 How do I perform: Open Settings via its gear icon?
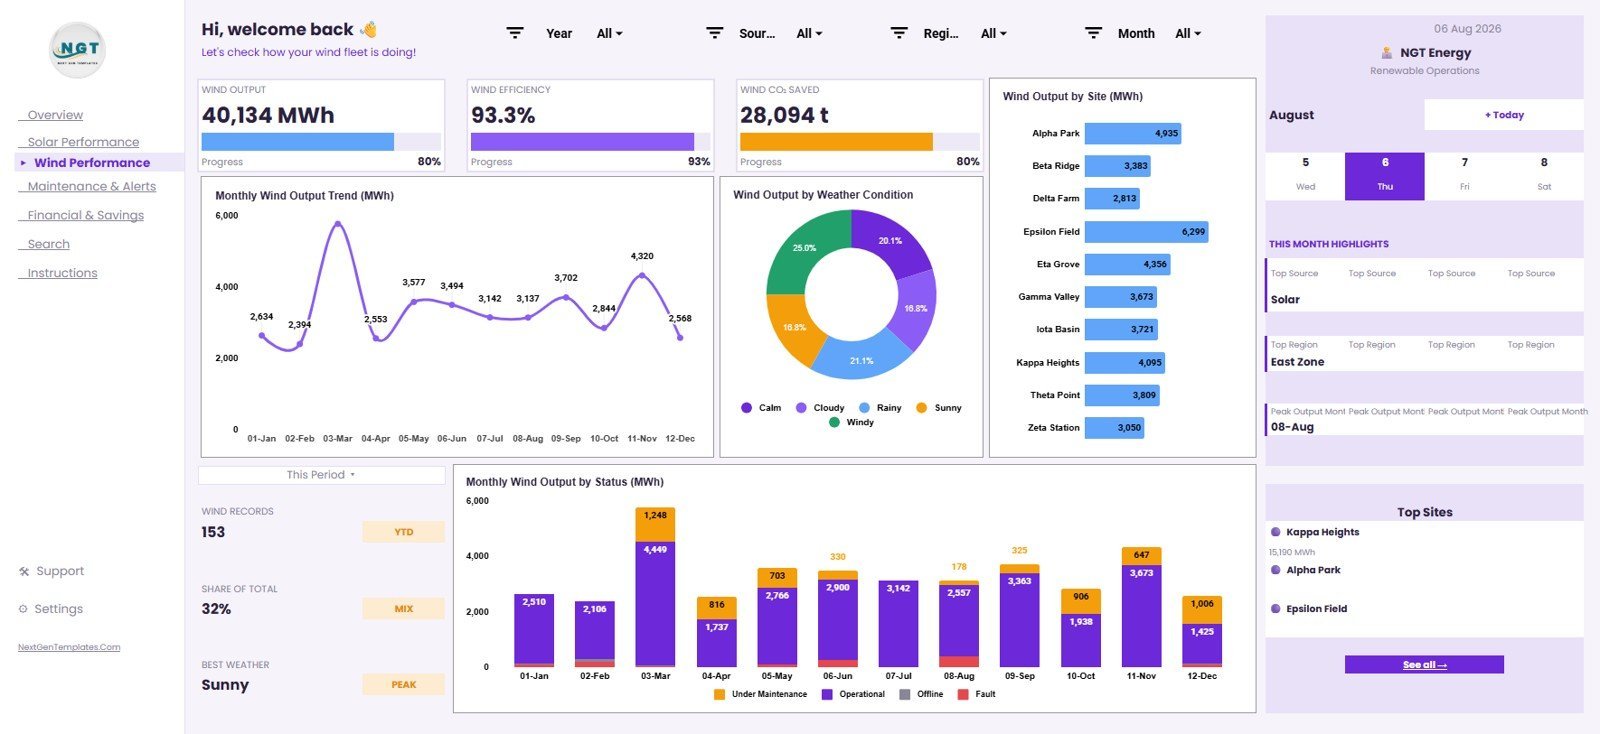tap(23, 609)
